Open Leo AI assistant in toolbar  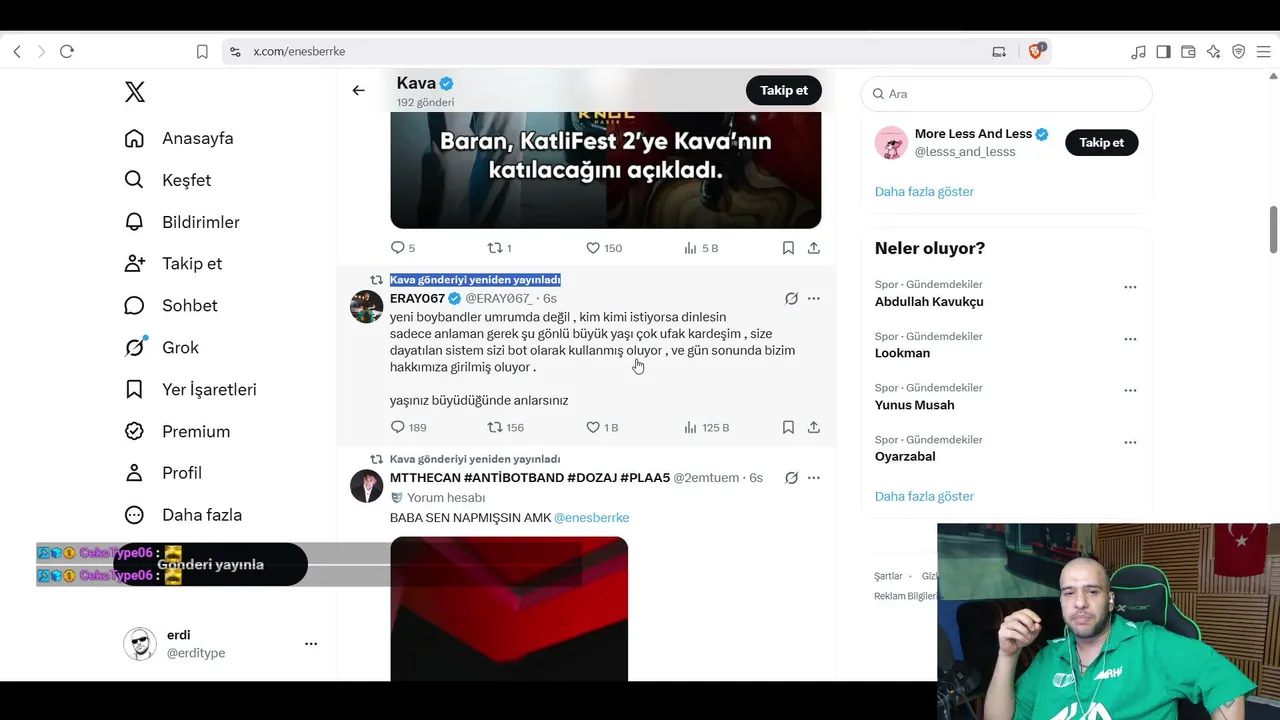tap(1213, 51)
